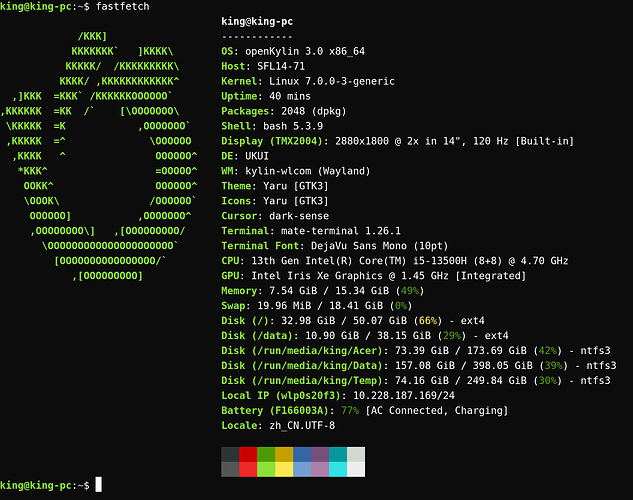633x500 pixels.
Task: Click the Shell value 'bash 5.3.9'
Action: 293,126
